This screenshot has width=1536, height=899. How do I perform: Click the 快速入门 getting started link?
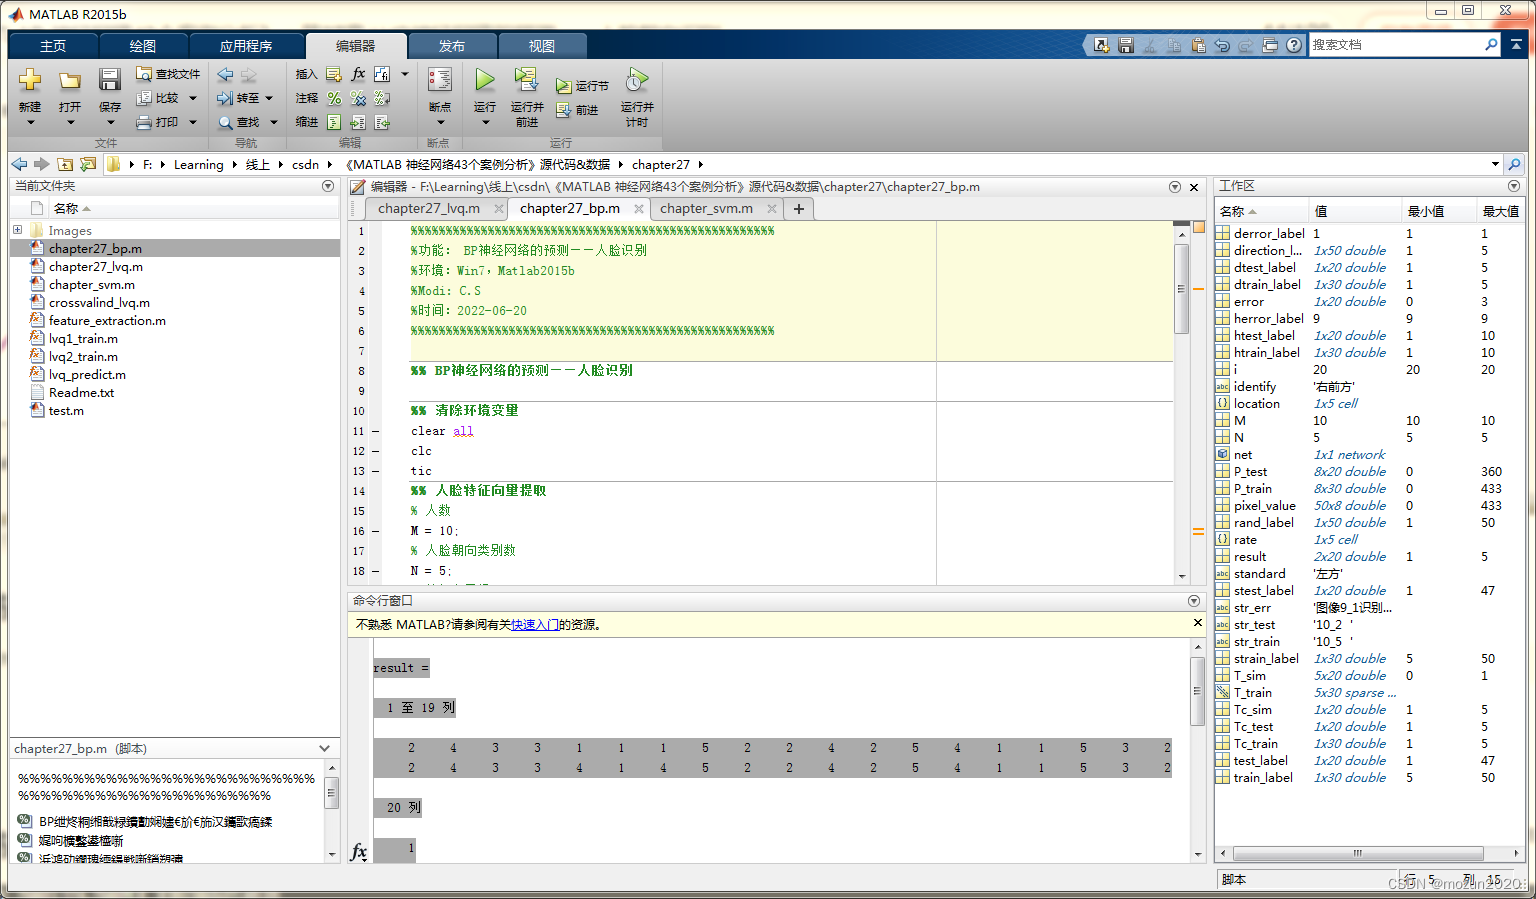(x=535, y=624)
